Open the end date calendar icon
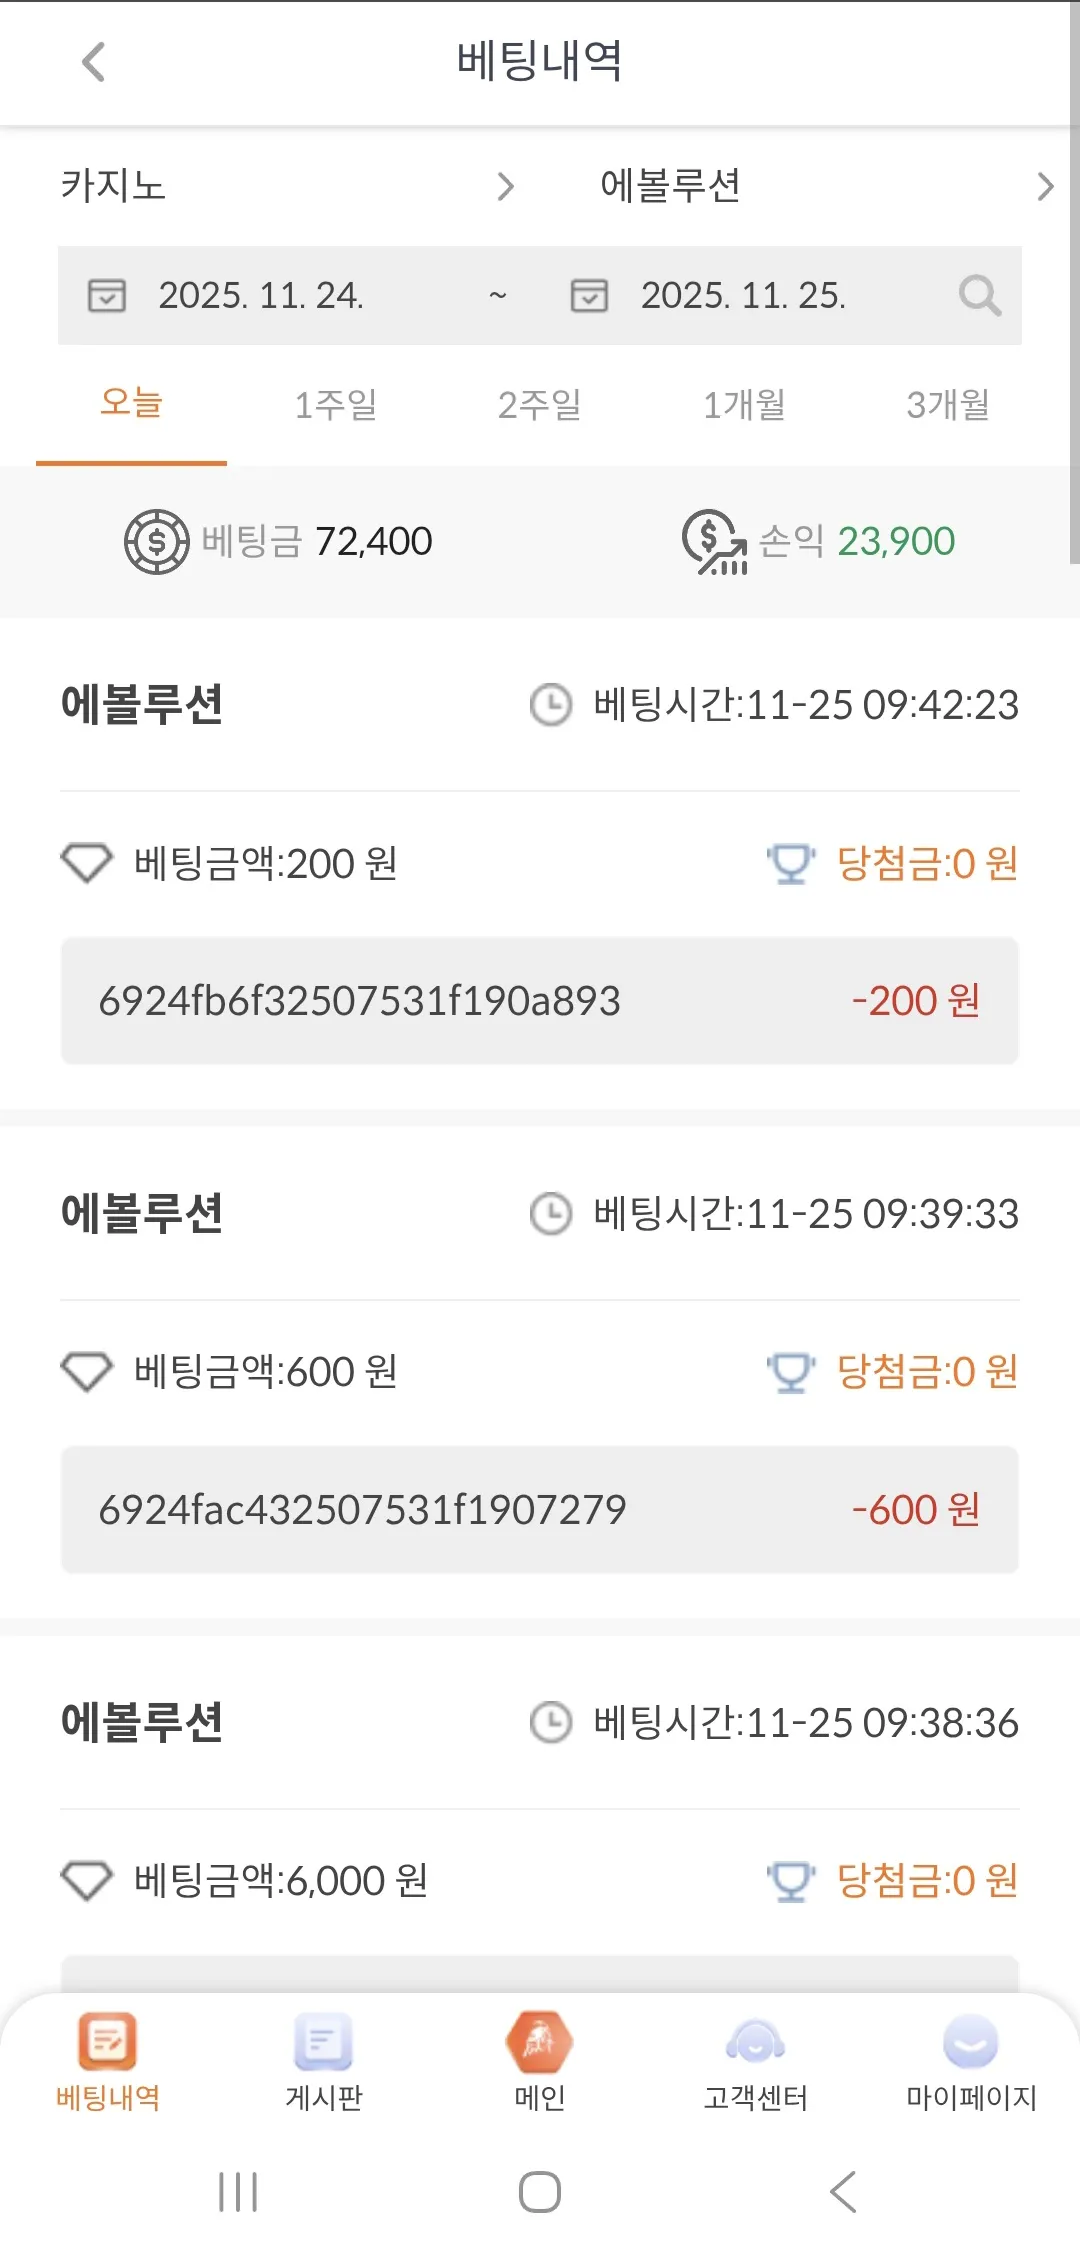Screen dimensions: 1080x2257 point(589,296)
